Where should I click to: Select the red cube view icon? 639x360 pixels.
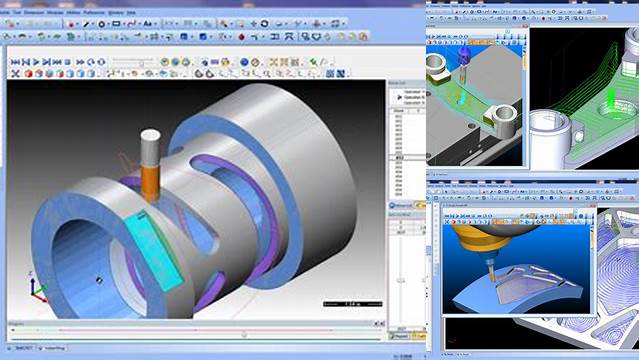coord(28,74)
